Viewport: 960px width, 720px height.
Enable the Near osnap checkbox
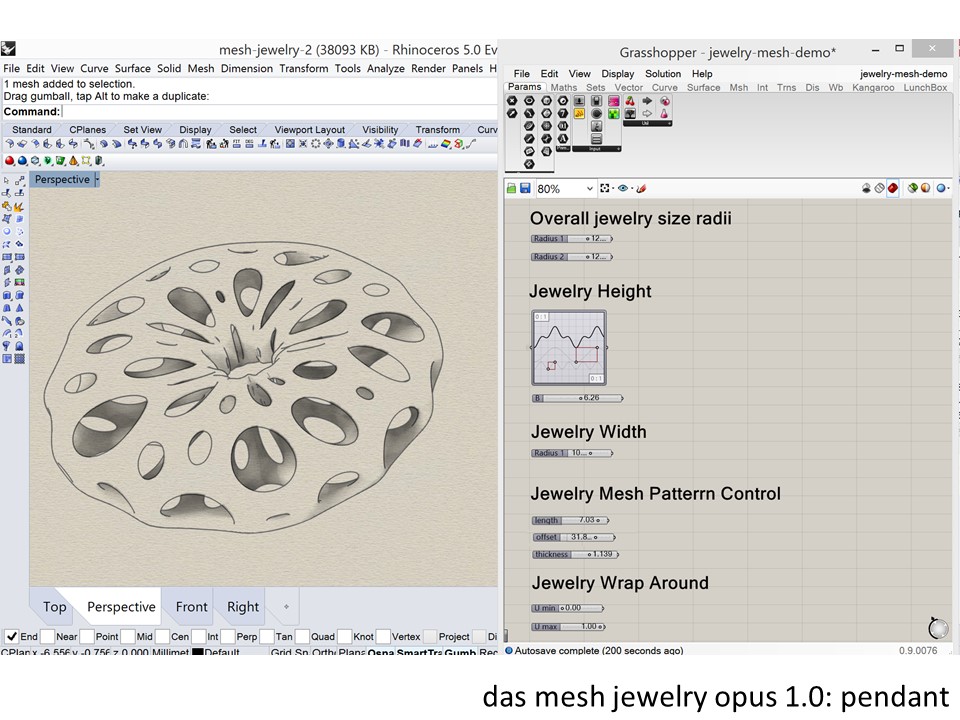[47, 636]
